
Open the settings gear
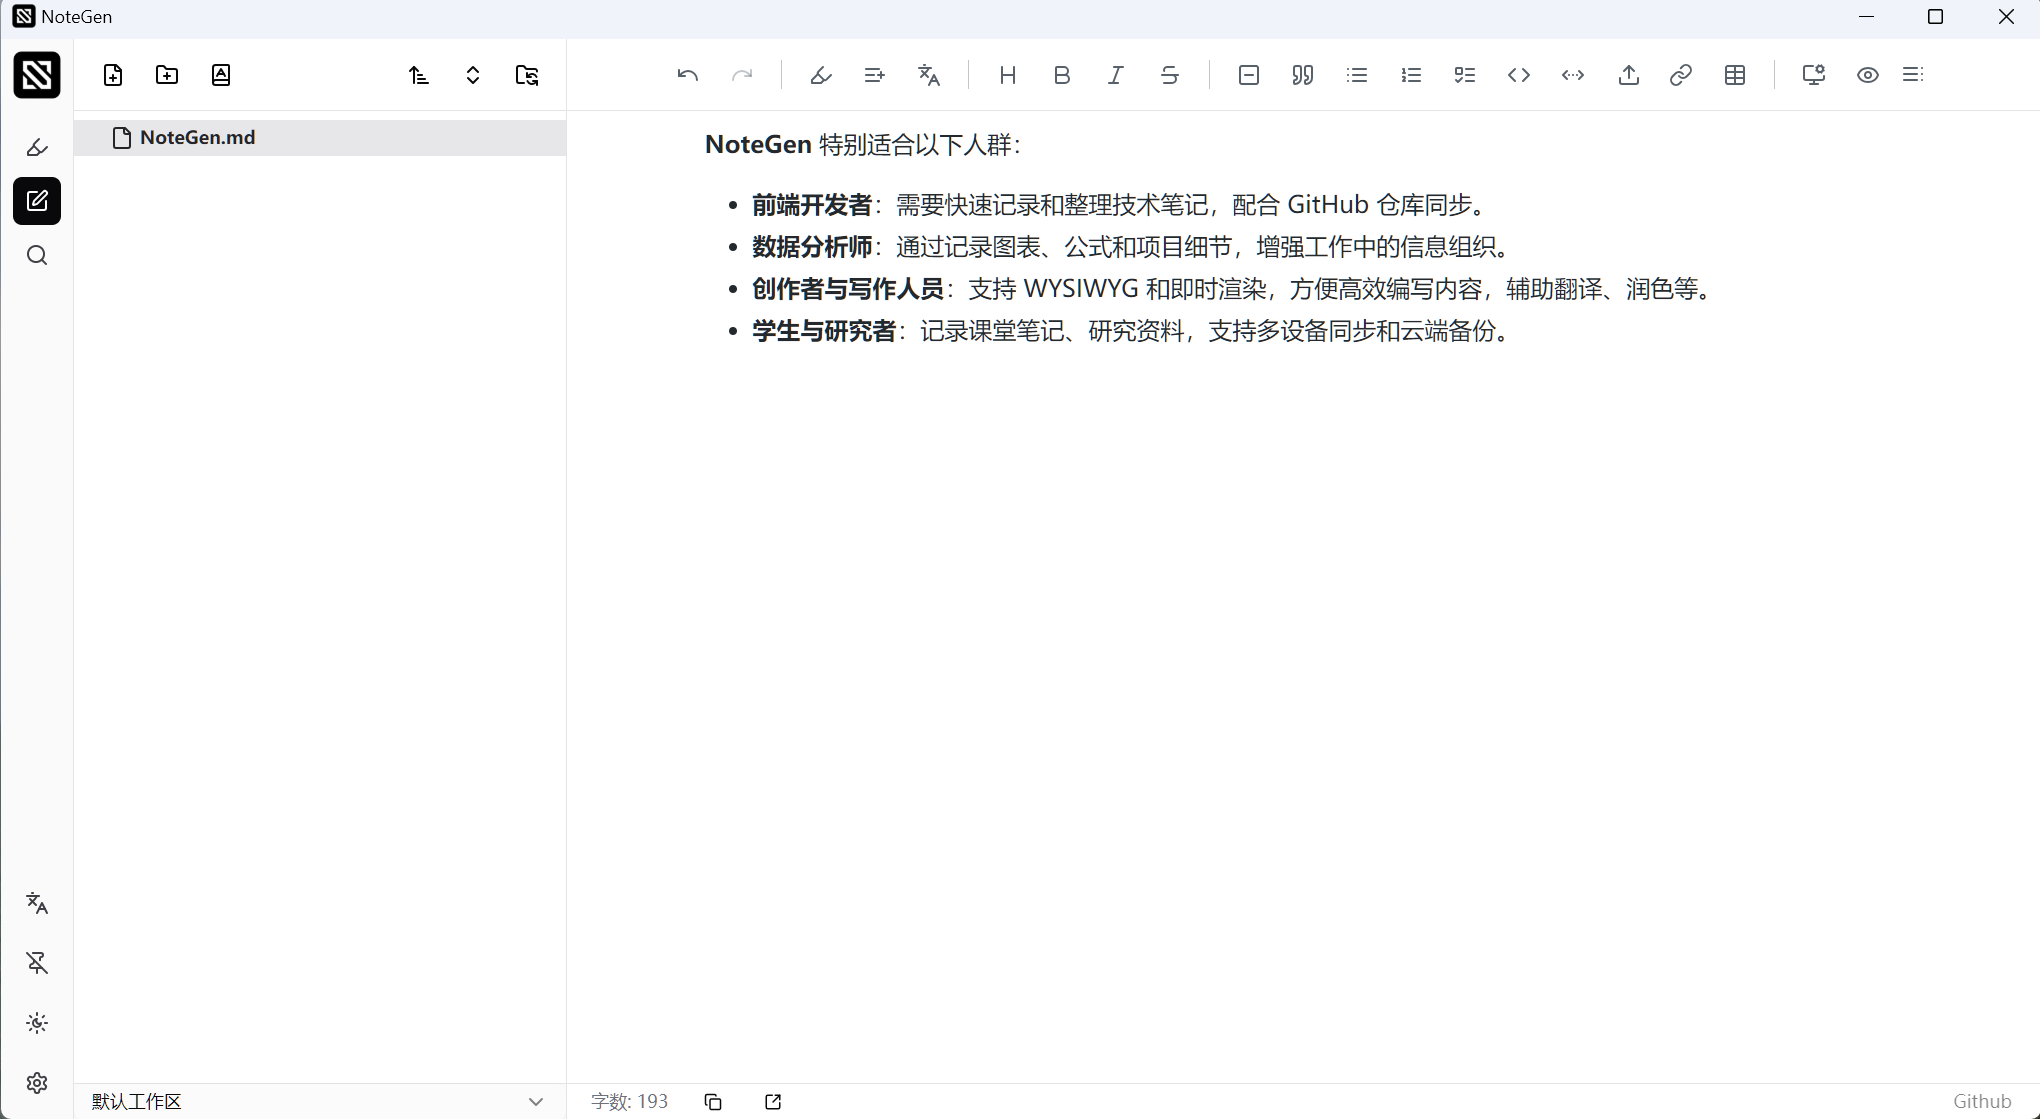point(37,1083)
